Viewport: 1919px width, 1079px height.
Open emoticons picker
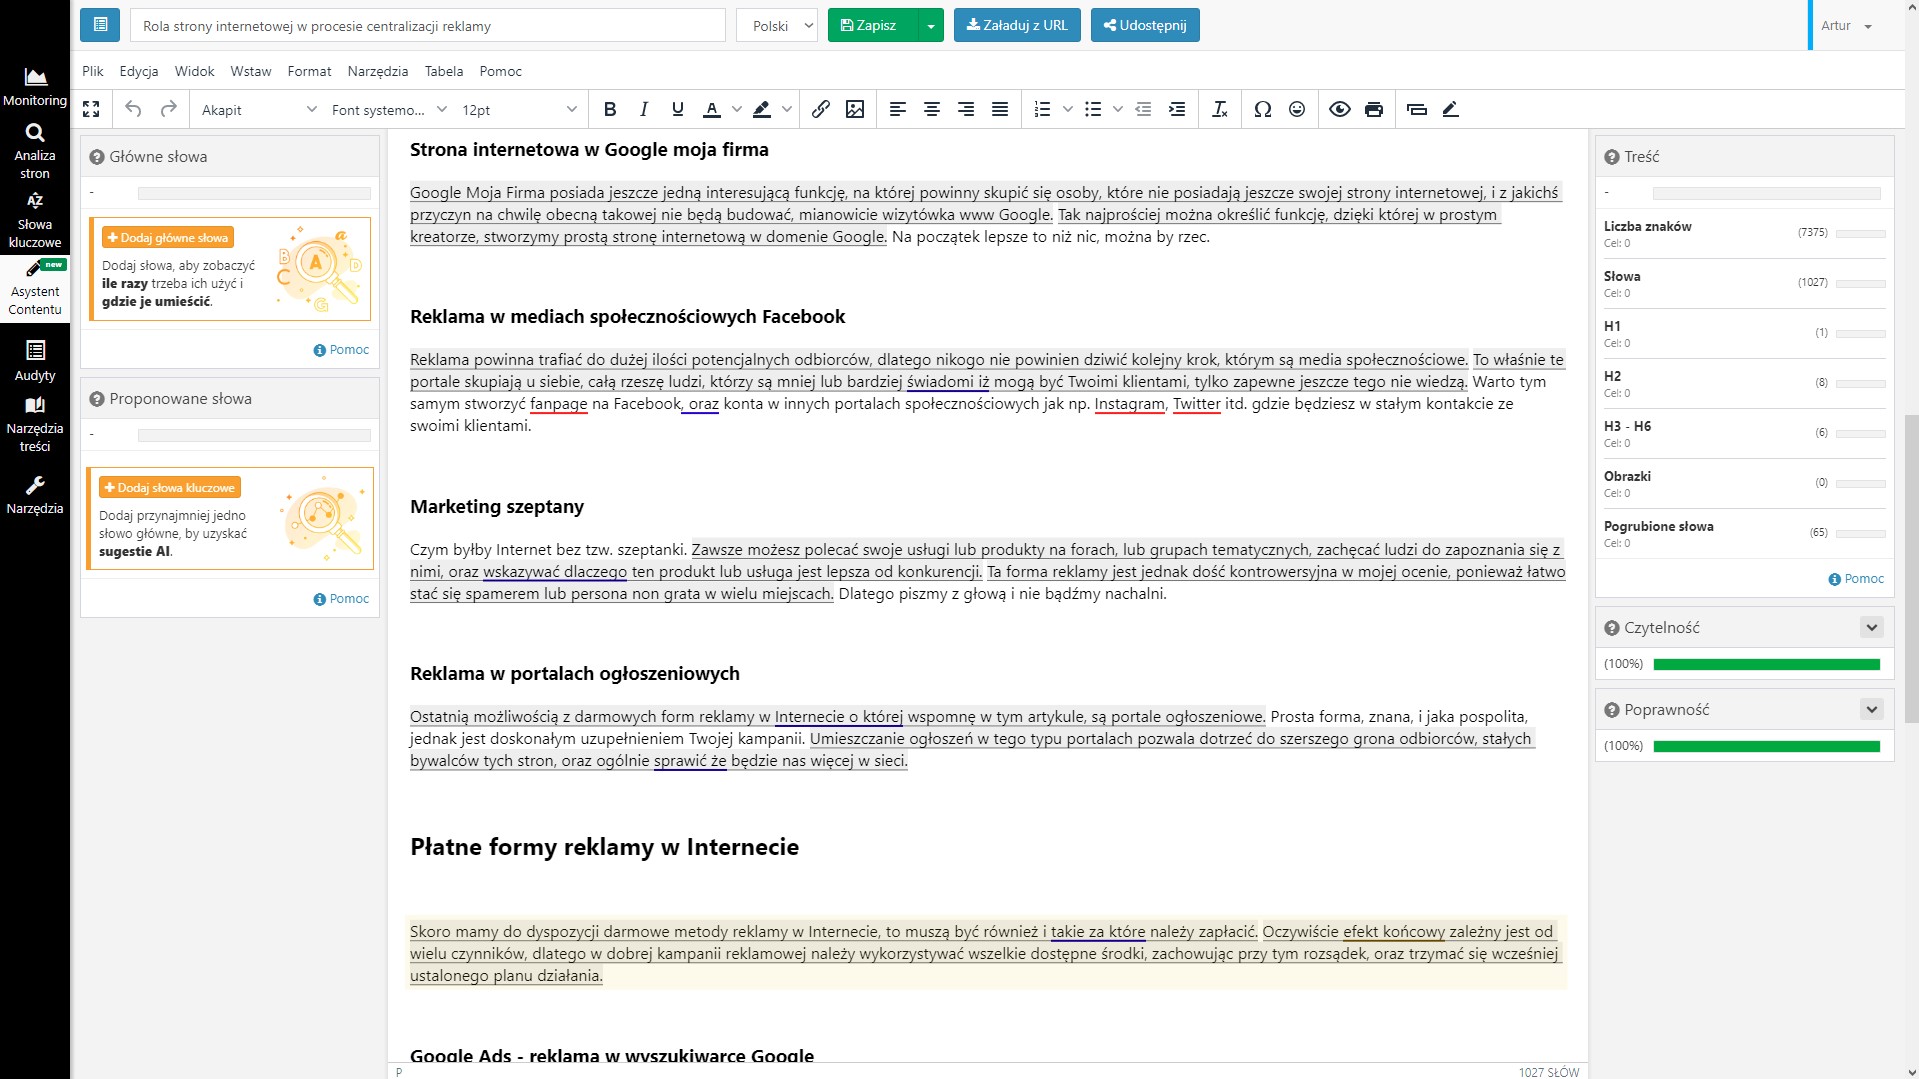click(1297, 109)
